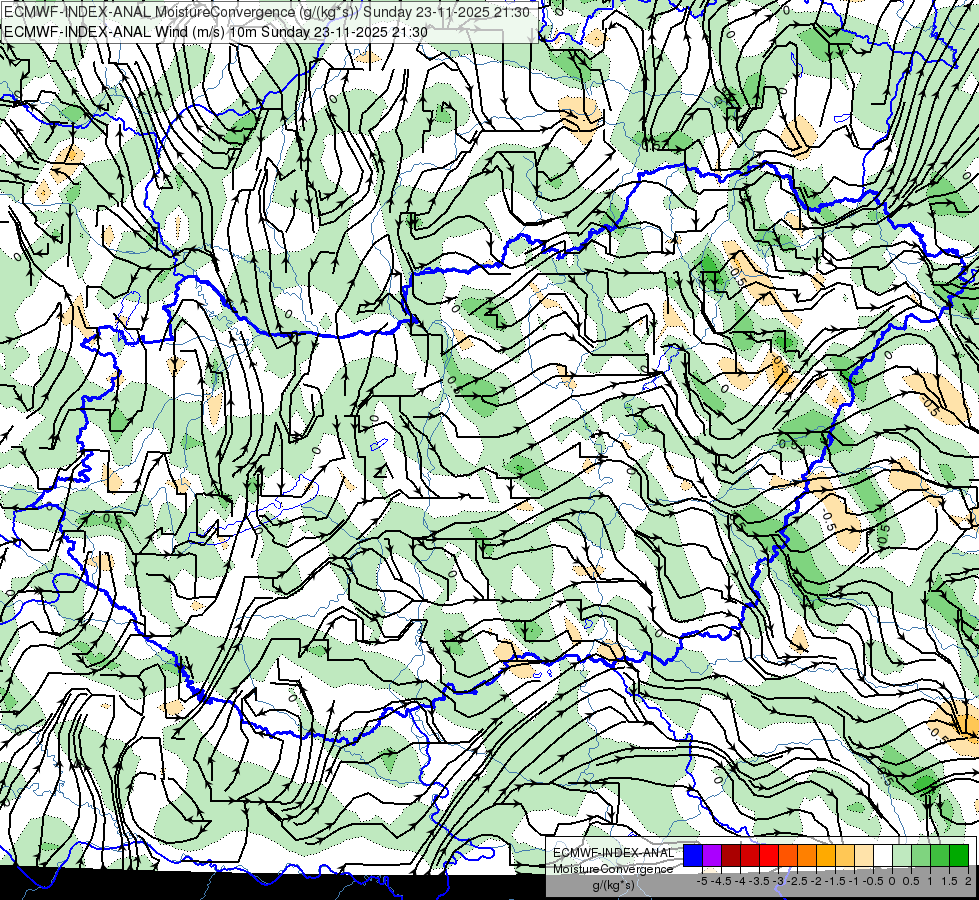Click the legend label ECMWF-INDEX-ANAL

[x=613, y=853]
